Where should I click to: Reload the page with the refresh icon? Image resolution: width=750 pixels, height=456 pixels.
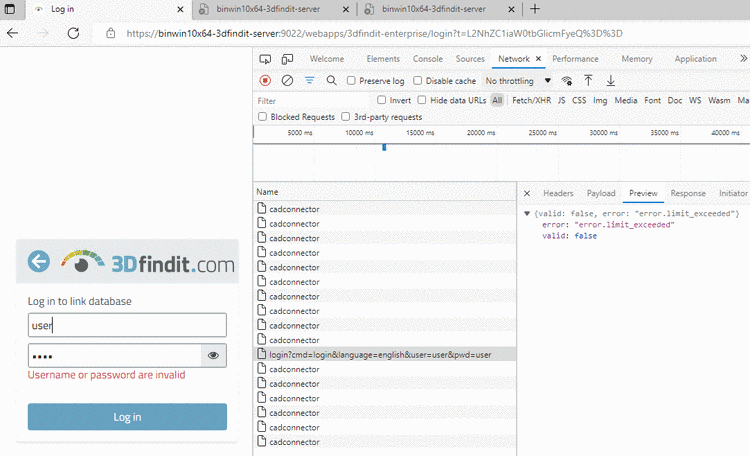pyautogui.click(x=73, y=33)
